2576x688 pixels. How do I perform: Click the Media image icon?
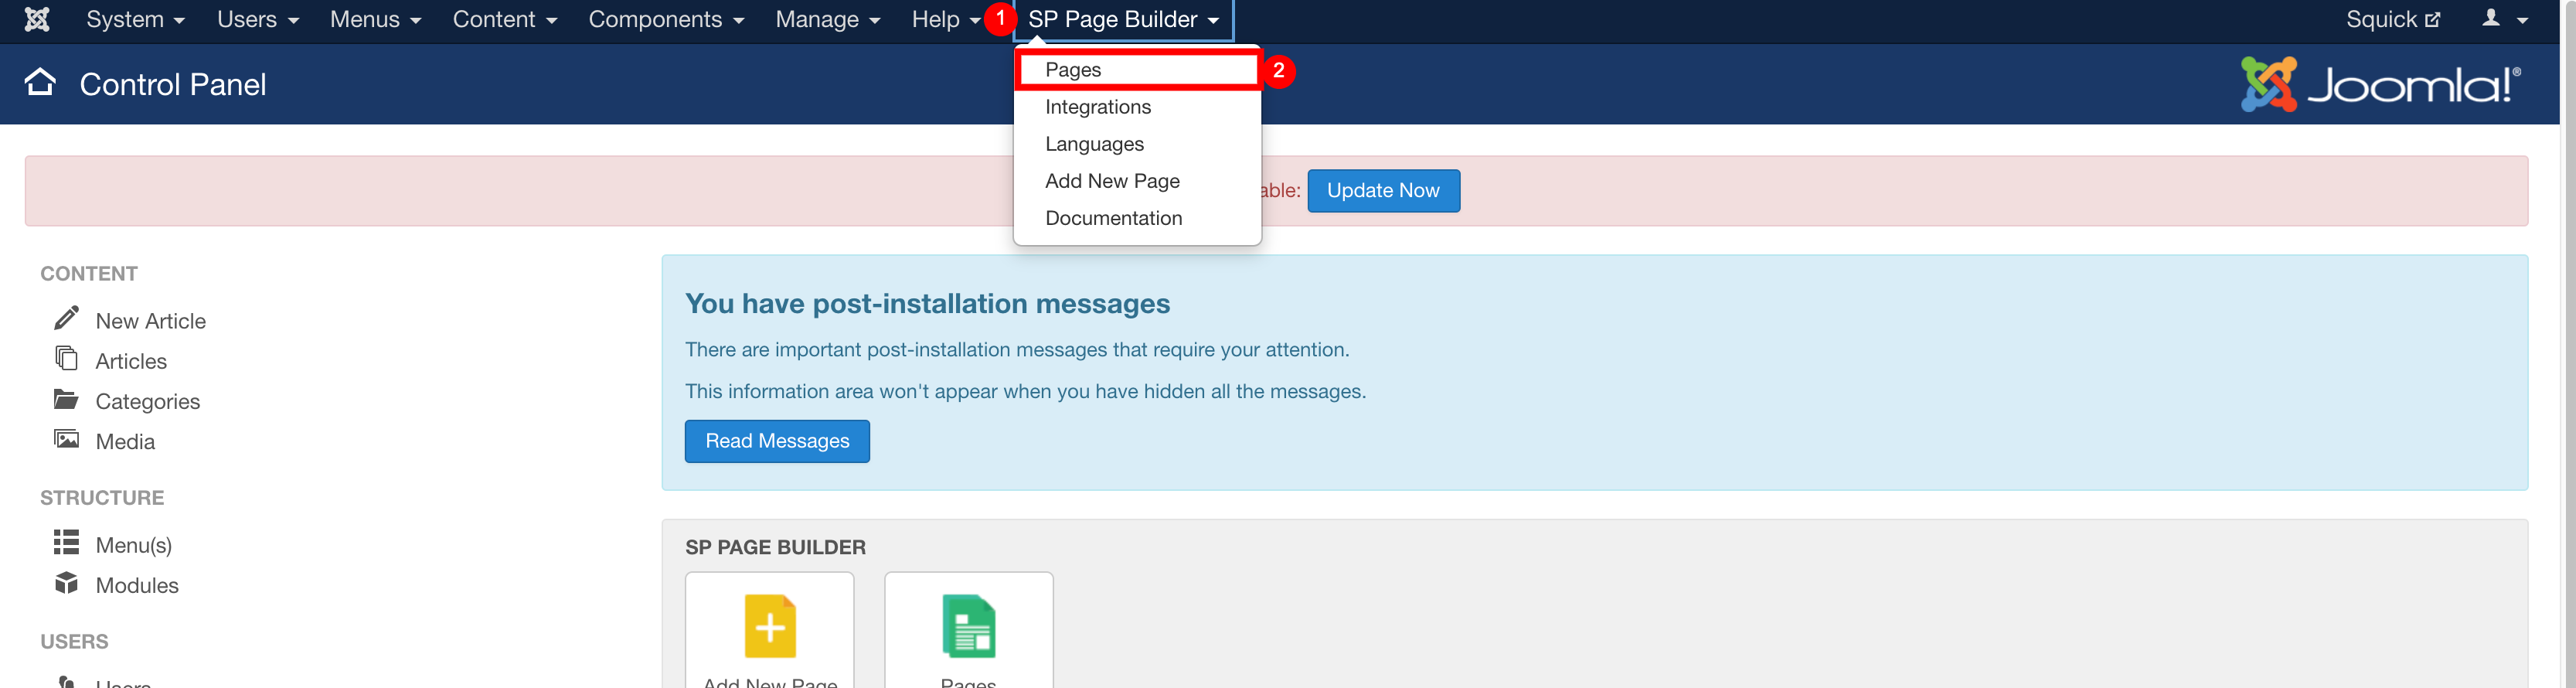pyautogui.click(x=66, y=439)
